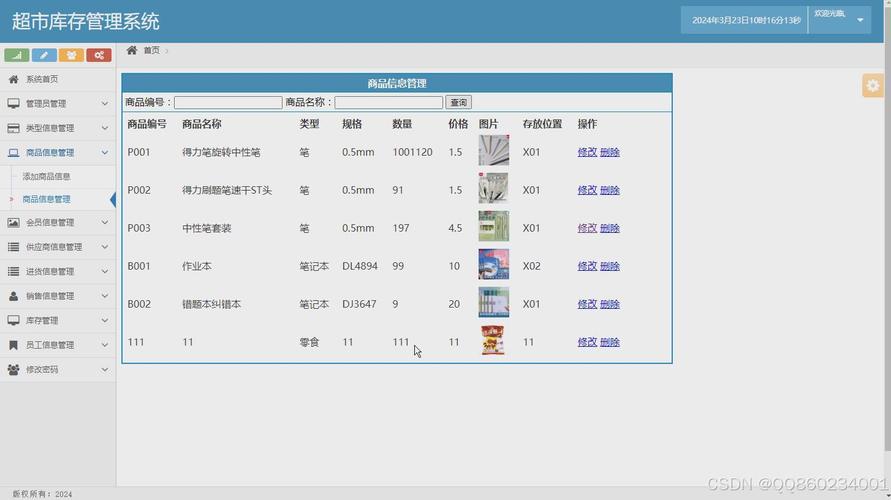
Task: Click 修改 for product P001
Action: pos(587,152)
